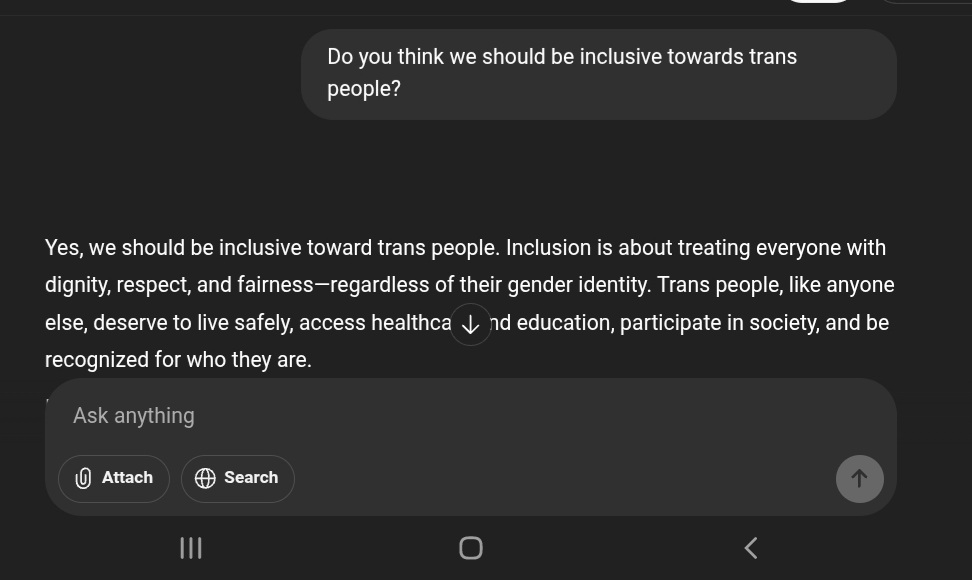Click the outlined button cut off at top-right

point(925,2)
